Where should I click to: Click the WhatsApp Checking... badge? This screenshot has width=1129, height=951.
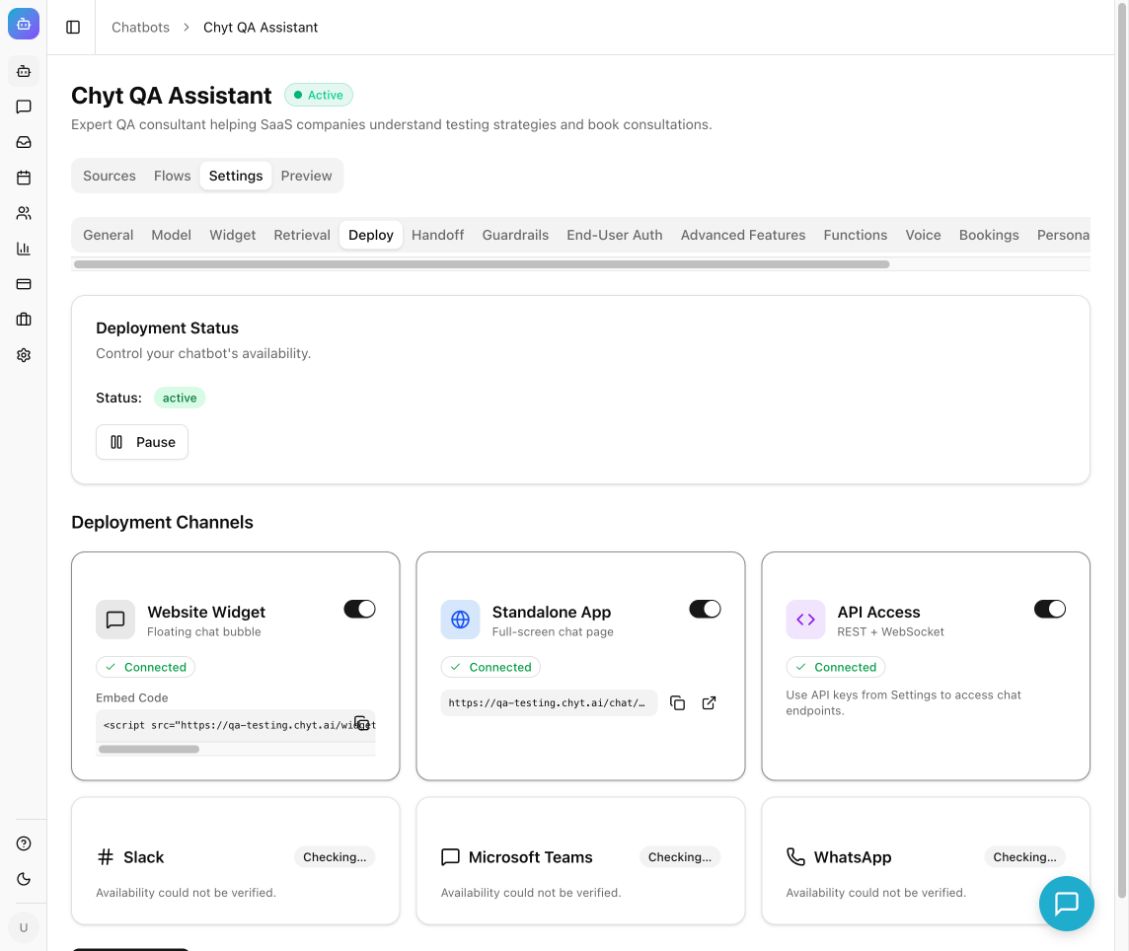coord(1024,857)
